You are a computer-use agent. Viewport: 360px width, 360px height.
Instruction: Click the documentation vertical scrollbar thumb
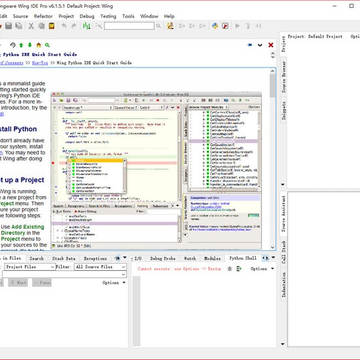(x=272, y=85)
